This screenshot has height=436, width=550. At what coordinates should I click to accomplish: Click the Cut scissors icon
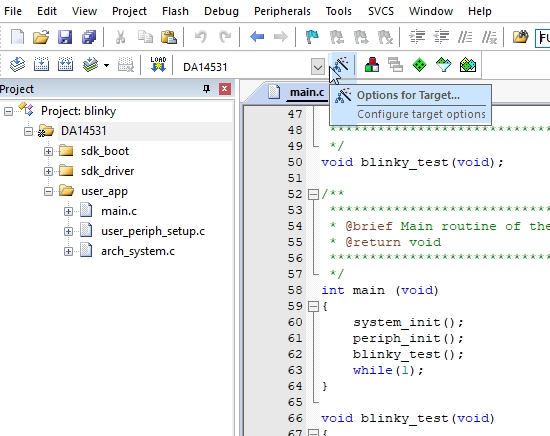point(120,36)
